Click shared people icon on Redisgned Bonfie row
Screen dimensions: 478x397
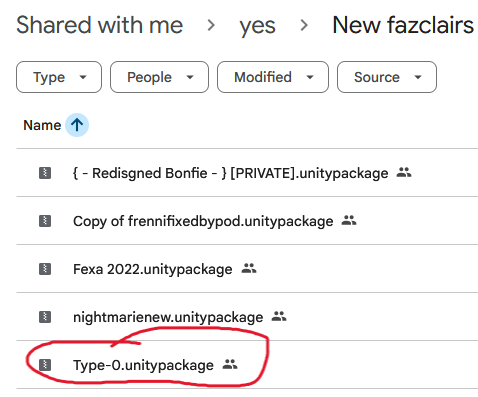[x=404, y=172]
